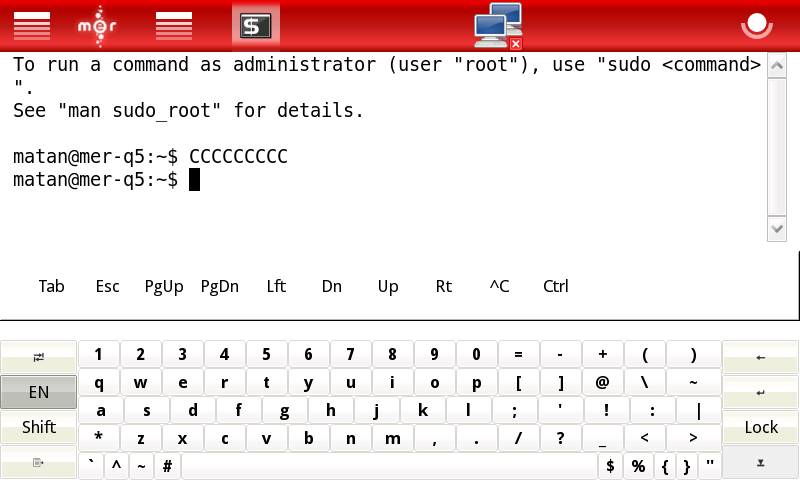This screenshot has width=800, height=480.
Task: Open the keyboard menu icon below Shift
Action: pos(38,462)
